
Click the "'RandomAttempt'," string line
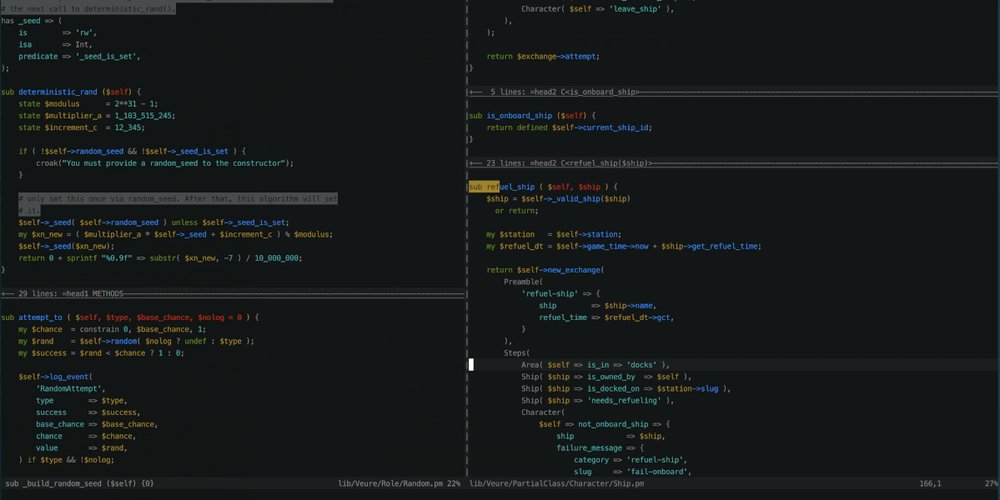(x=71, y=389)
